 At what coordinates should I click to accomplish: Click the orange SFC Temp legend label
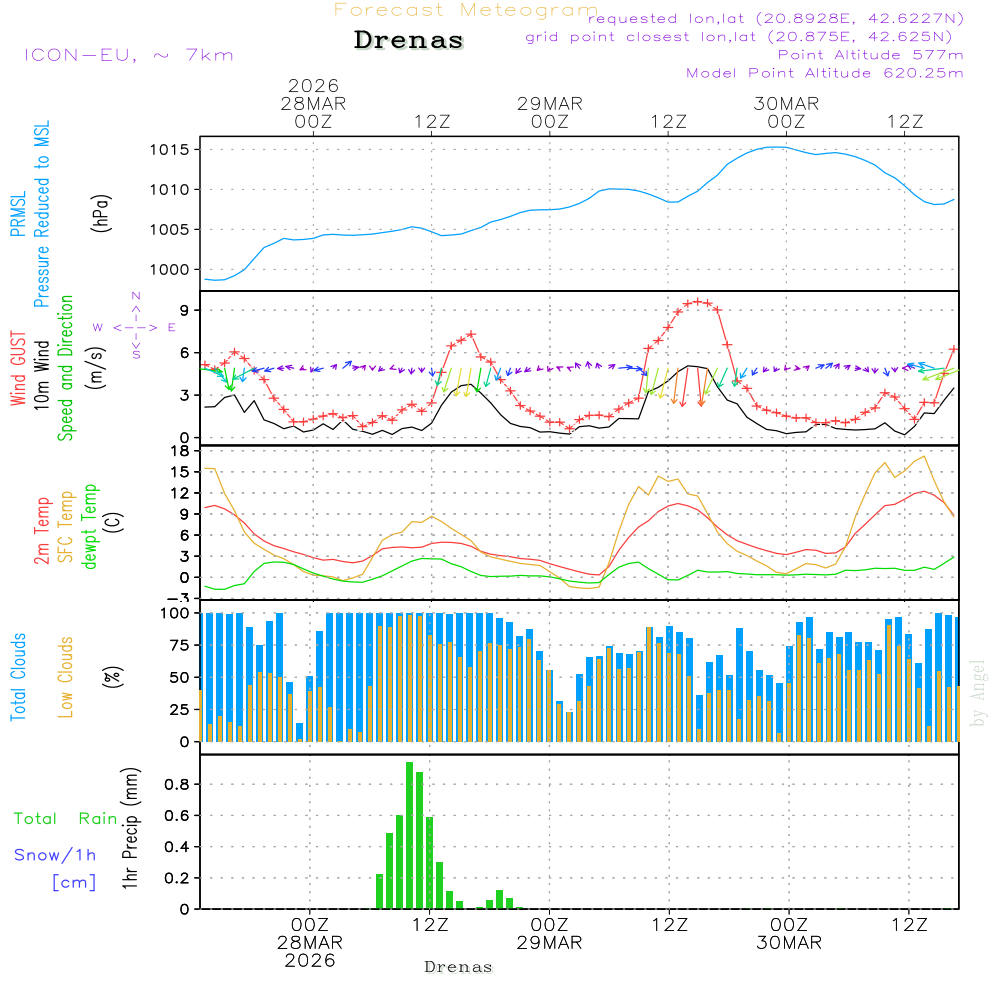point(66,528)
